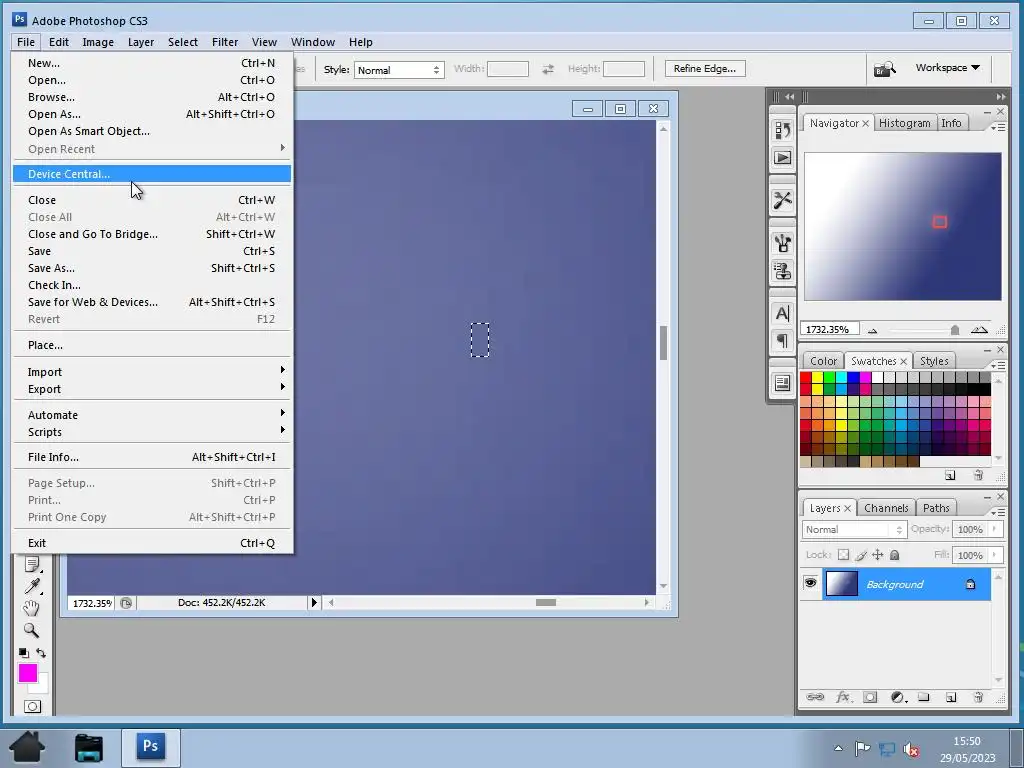Open document status bar arrow menu
1024x768 pixels.
[314, 602]
